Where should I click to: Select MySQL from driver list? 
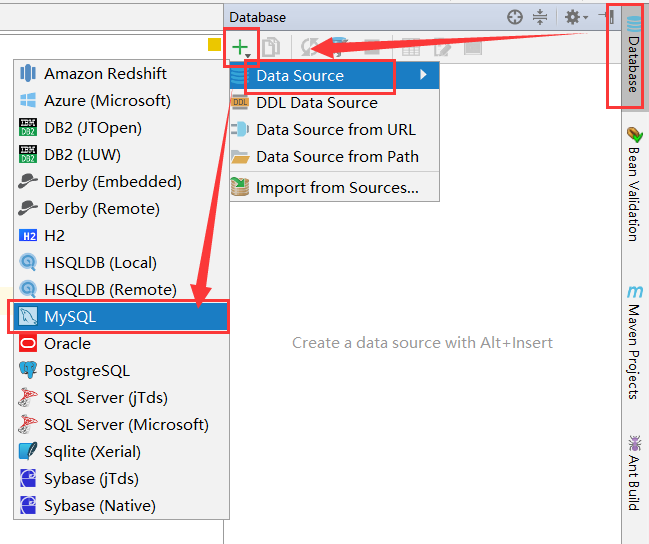121,317
